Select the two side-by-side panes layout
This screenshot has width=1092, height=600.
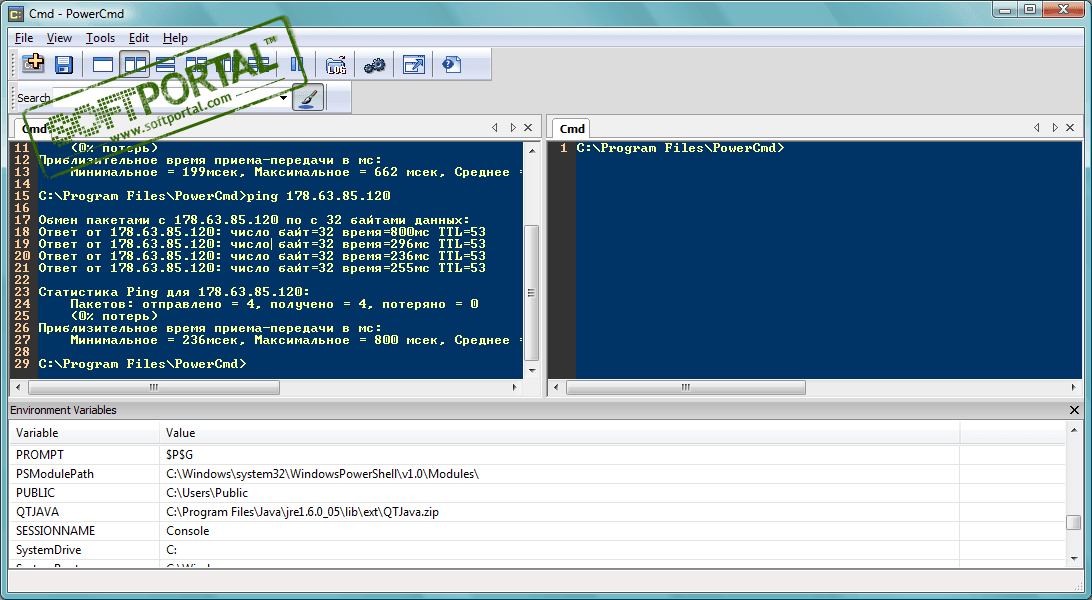click(x=135, y=65)
